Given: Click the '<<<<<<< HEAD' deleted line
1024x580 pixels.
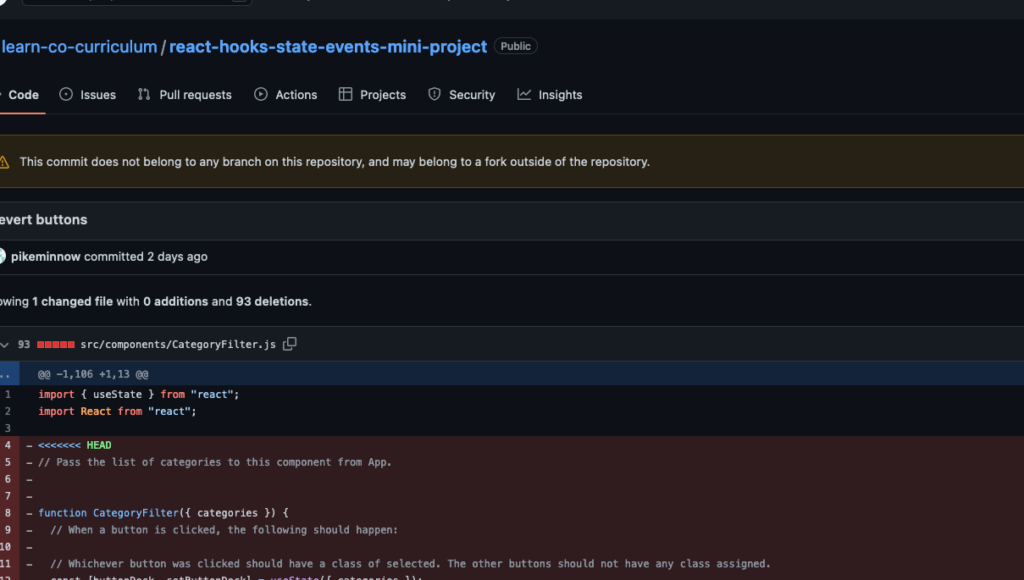Looking at the screenshot, I should 74,445.
